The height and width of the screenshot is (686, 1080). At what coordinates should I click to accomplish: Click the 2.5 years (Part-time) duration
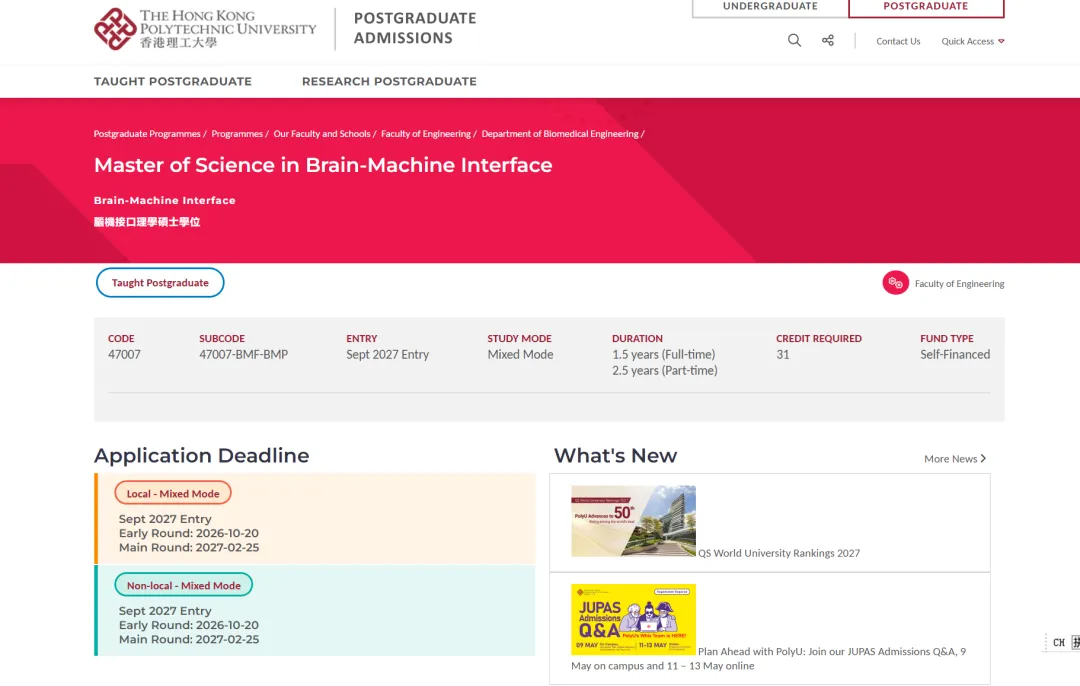pos(665,371)
